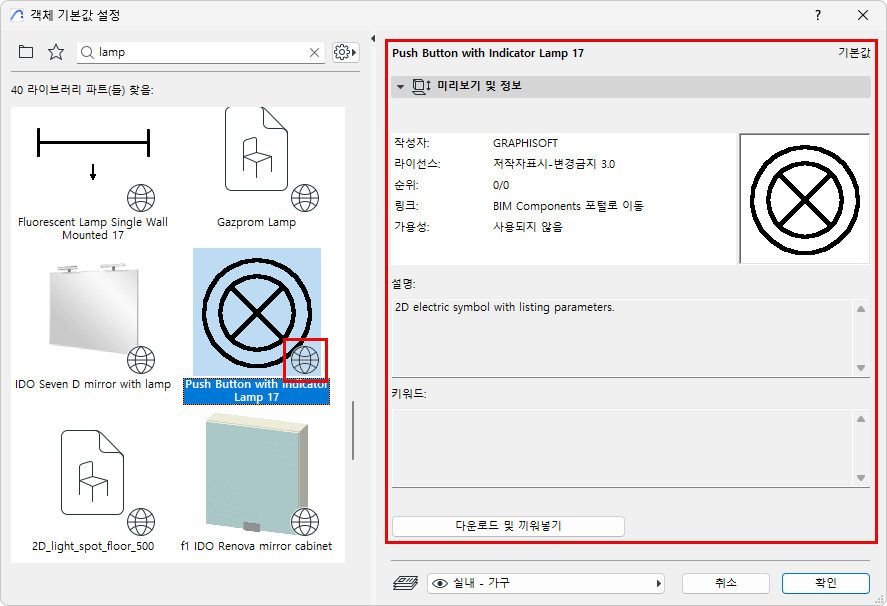Collapse the 미리보기 및 정보 panel

click(x=401, y=87)
